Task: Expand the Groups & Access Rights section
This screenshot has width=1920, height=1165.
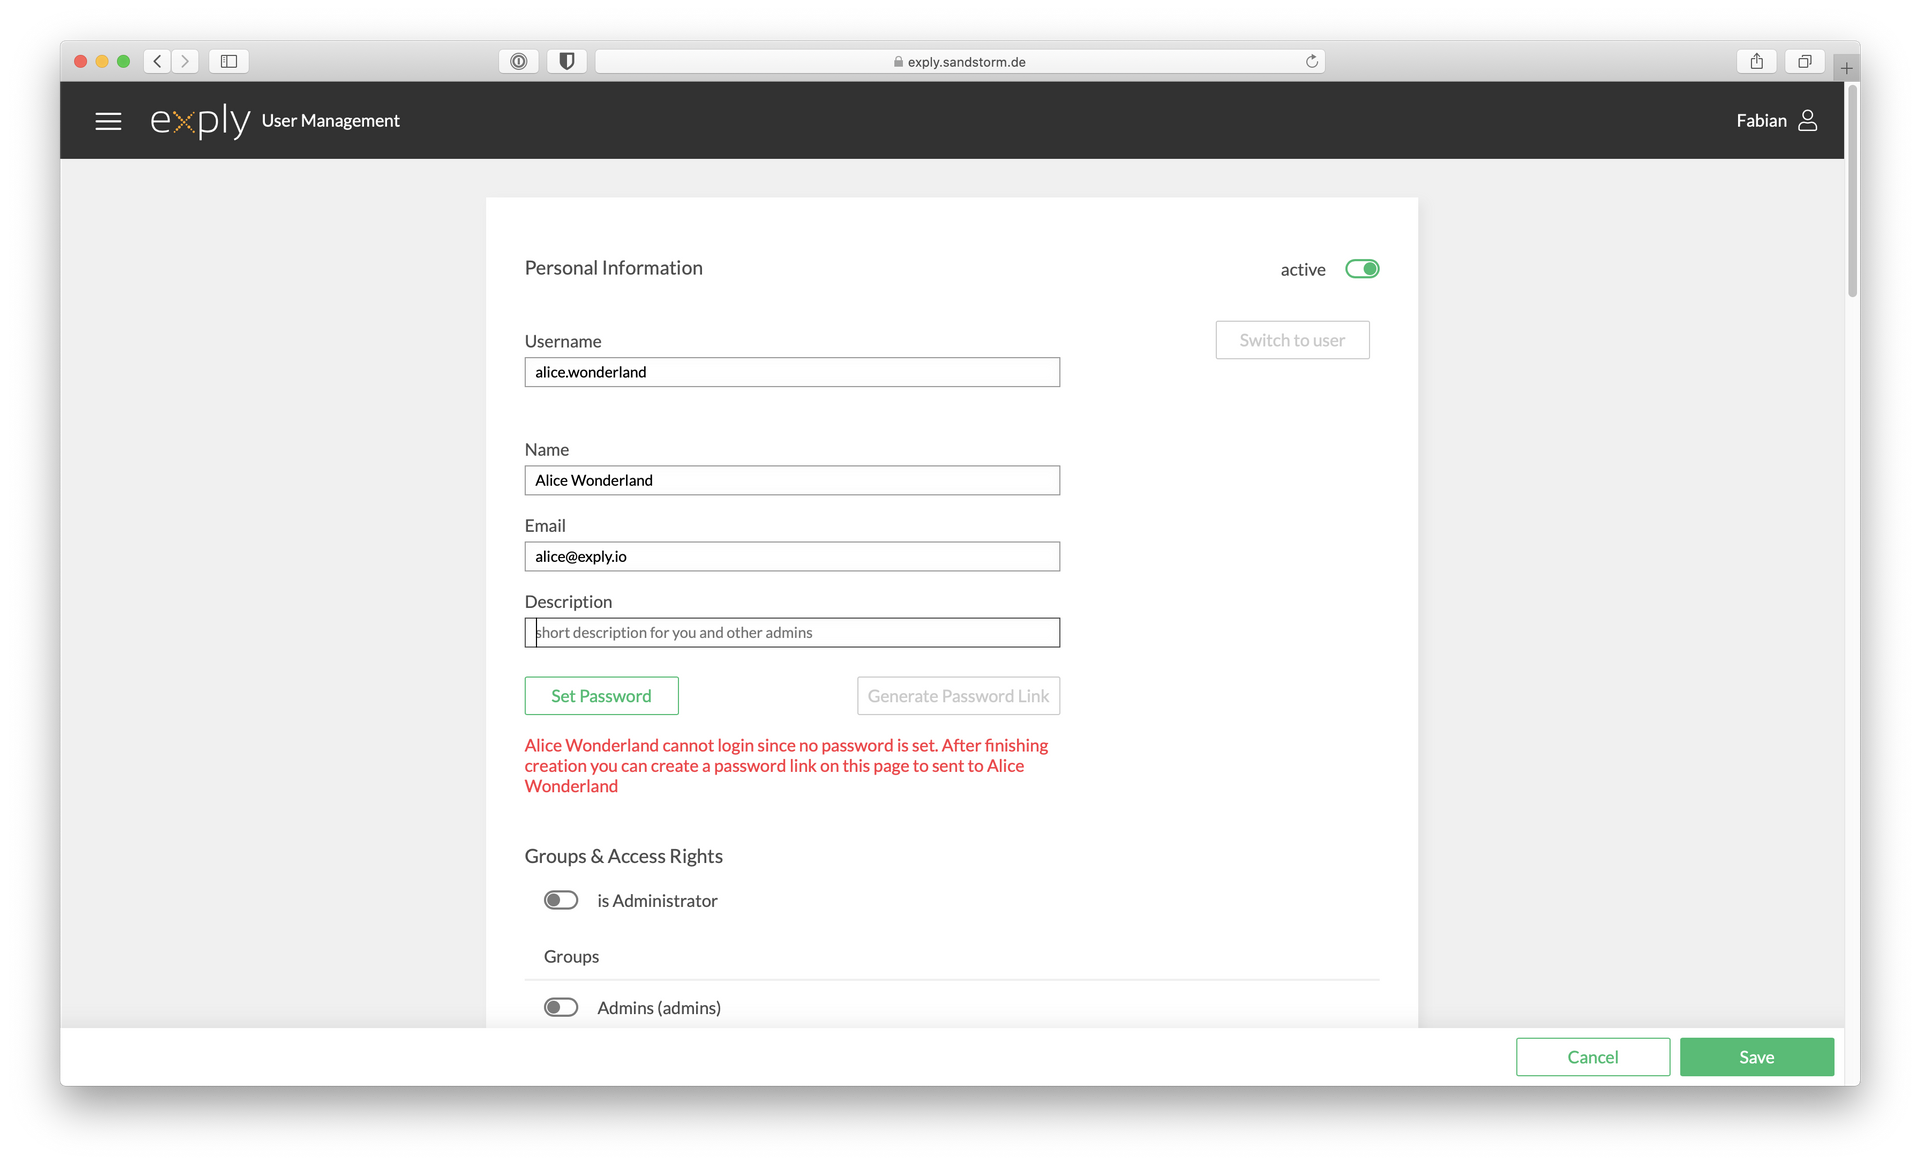Action: pos(623,855)
